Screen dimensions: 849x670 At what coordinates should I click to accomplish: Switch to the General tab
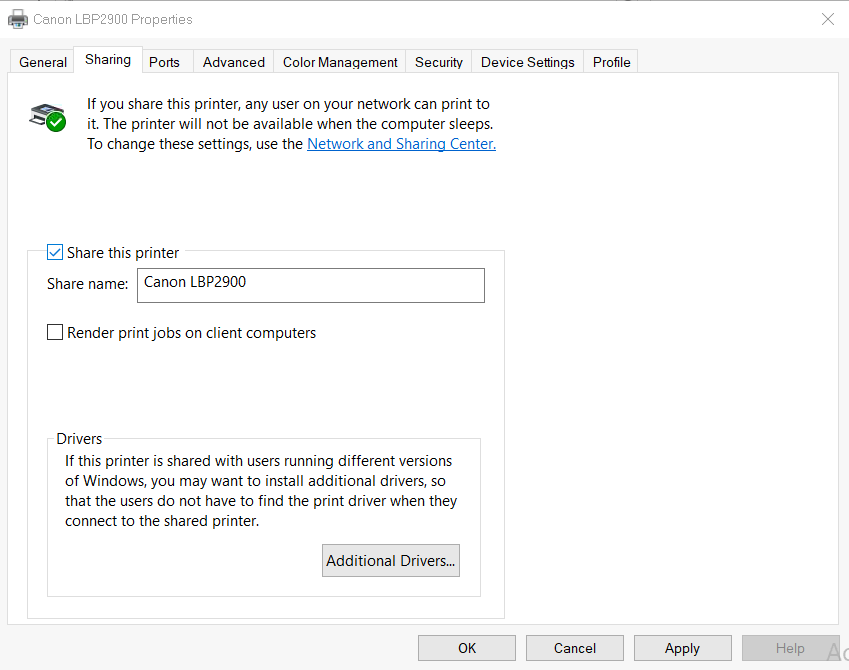(x=43, y=62)
